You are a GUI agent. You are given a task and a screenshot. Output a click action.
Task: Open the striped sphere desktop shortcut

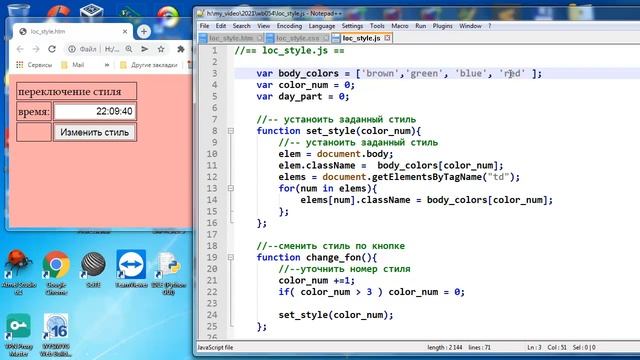[x=93, y=269]
